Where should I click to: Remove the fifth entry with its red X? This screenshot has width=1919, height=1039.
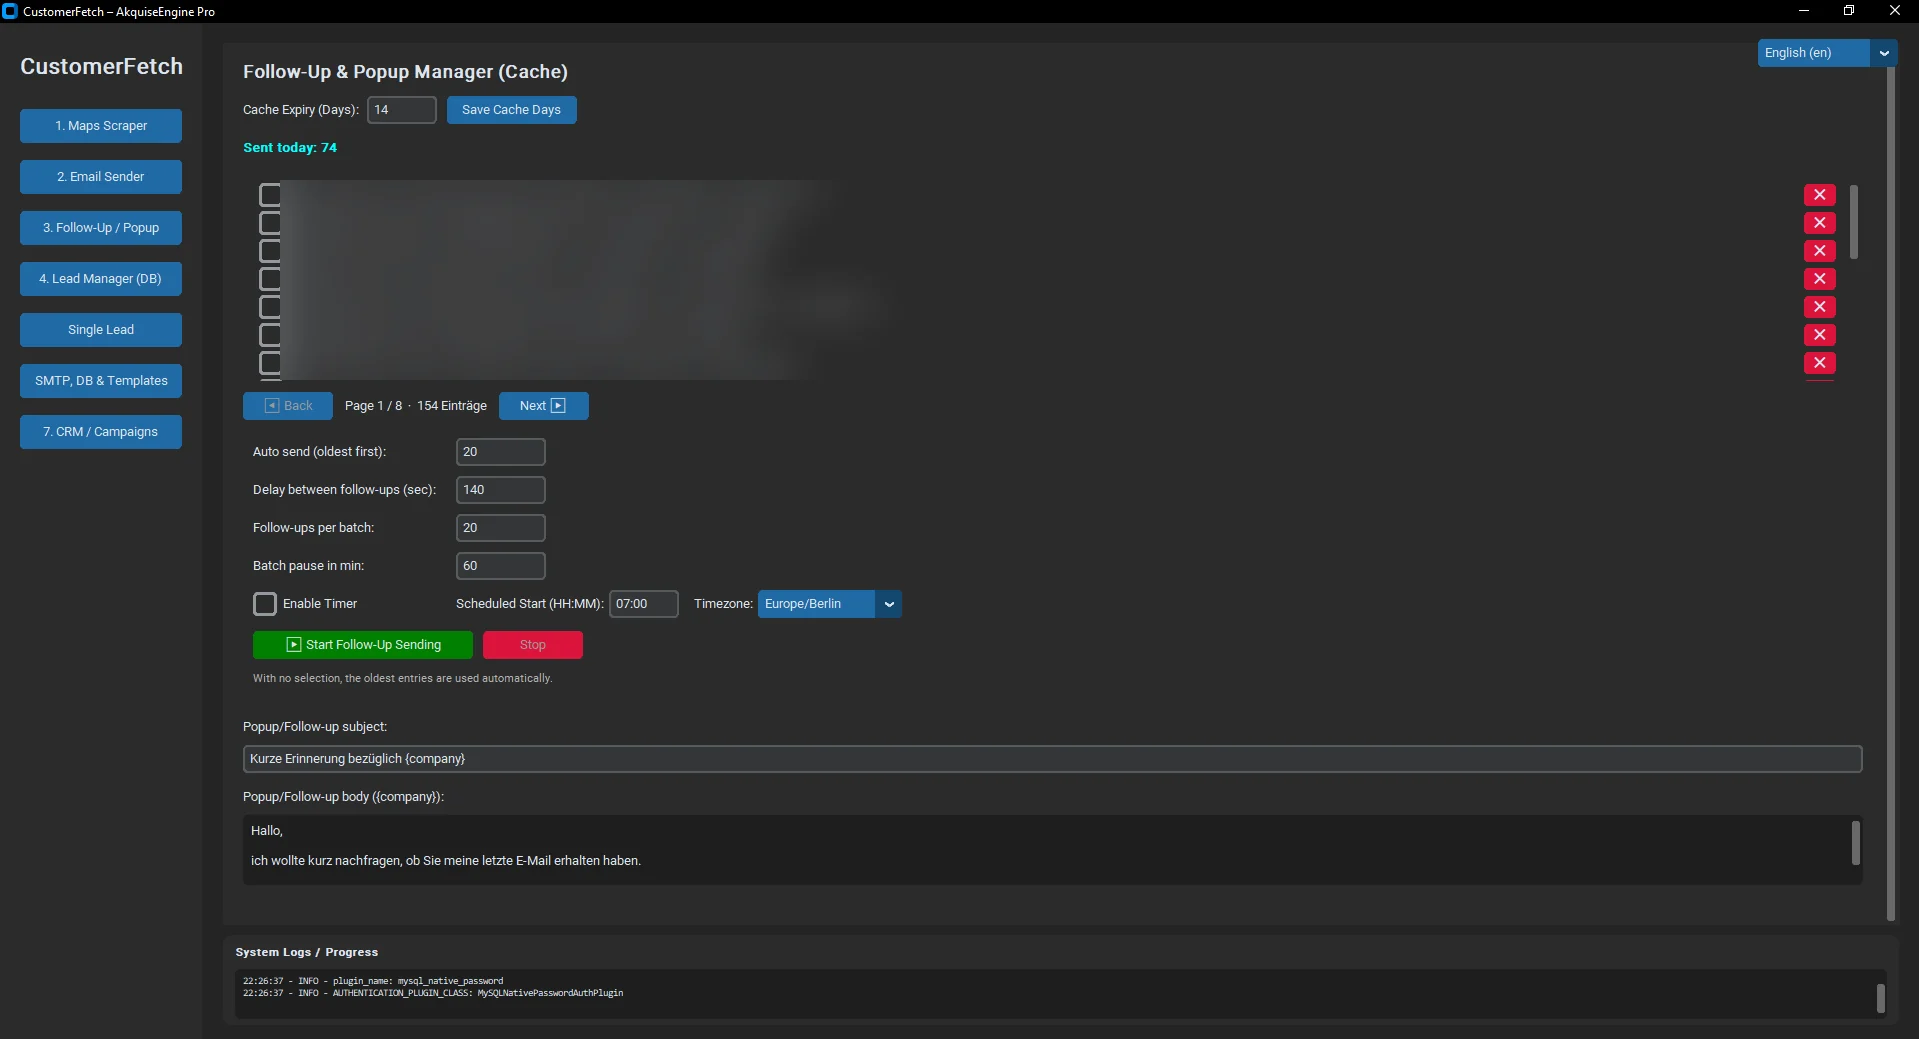[1819, 307]
